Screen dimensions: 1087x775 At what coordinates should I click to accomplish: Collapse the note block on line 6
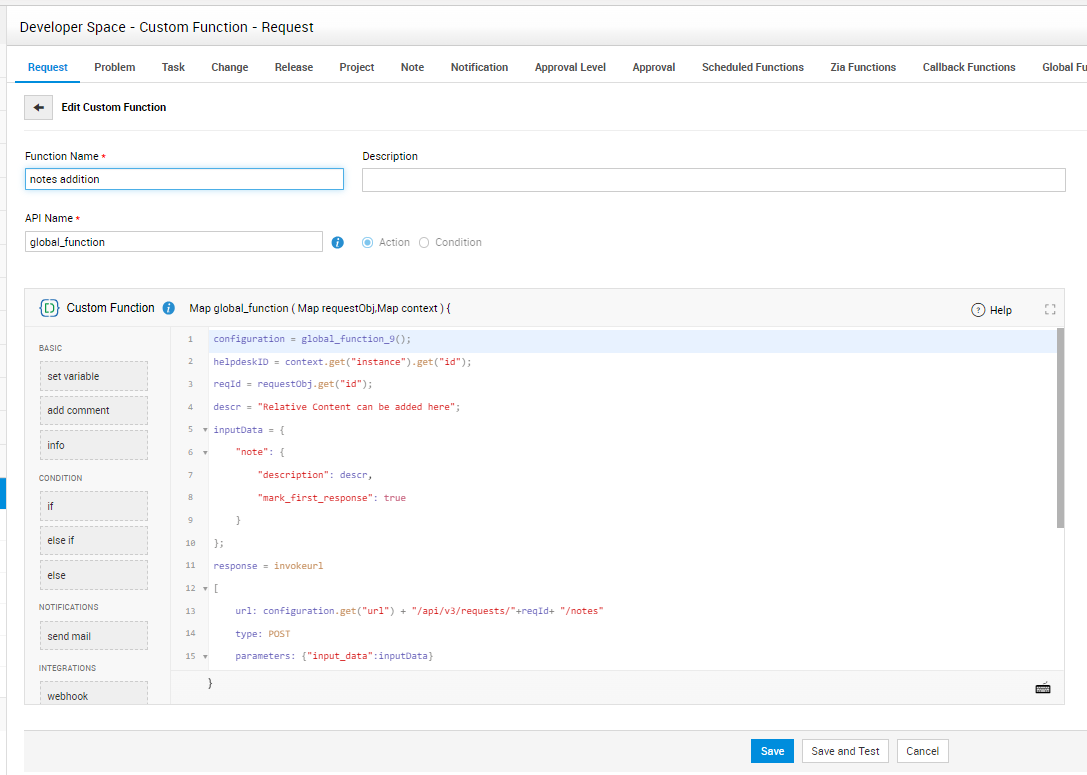tap(205, 452)
